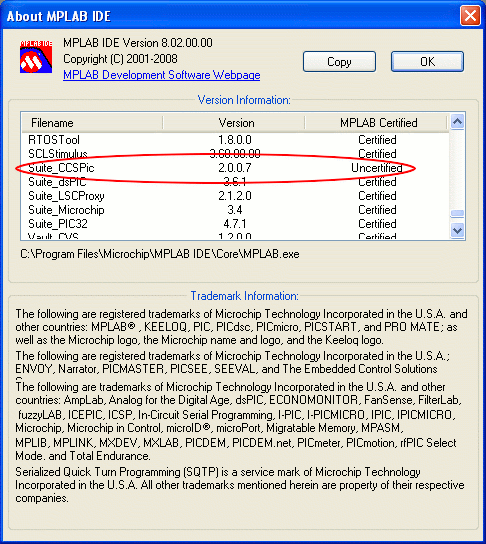Click Certified cell in Suite_Microchip row
486x544 pixels.
coord(377,210)
